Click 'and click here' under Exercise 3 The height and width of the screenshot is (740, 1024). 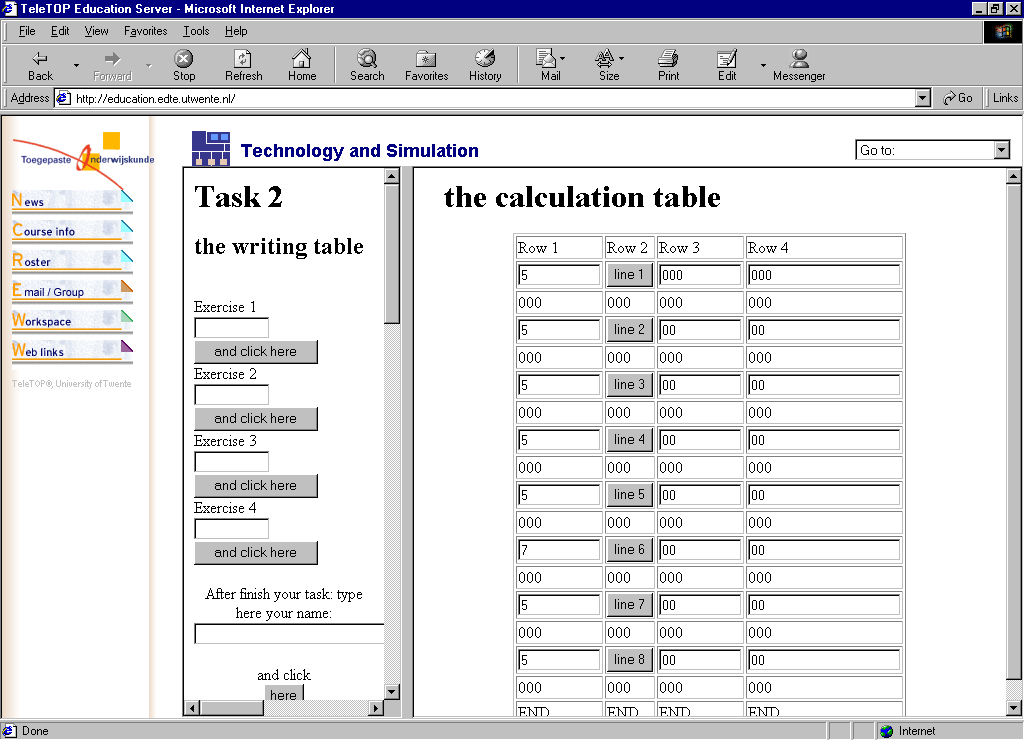(x=255, y=485)
